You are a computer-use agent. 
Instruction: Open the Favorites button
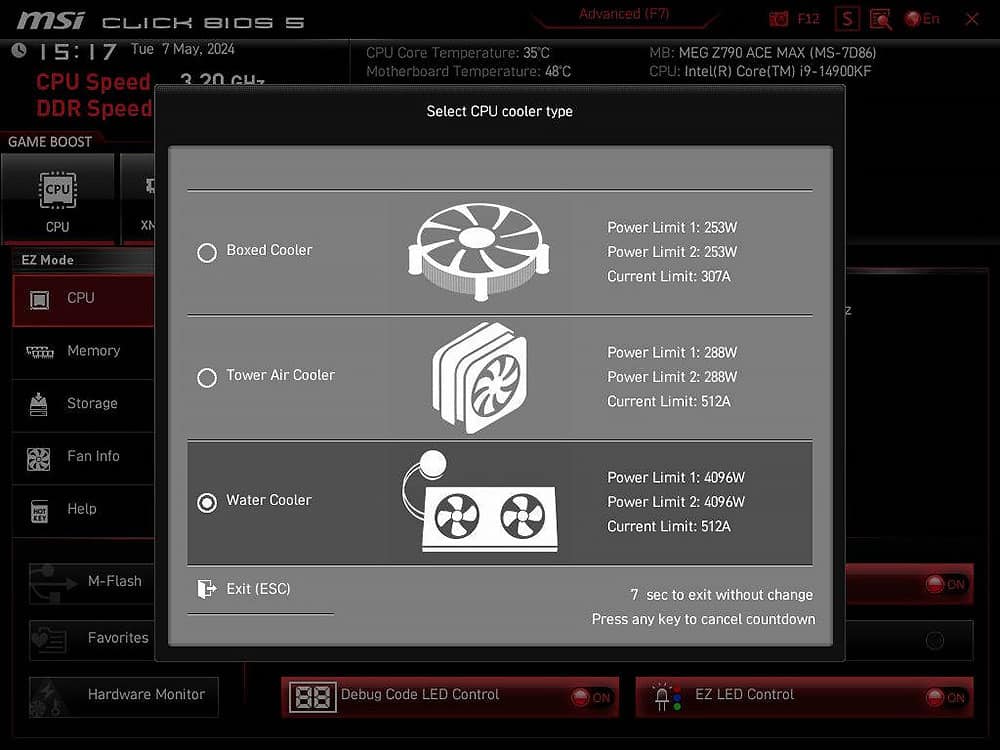(92, 639)
